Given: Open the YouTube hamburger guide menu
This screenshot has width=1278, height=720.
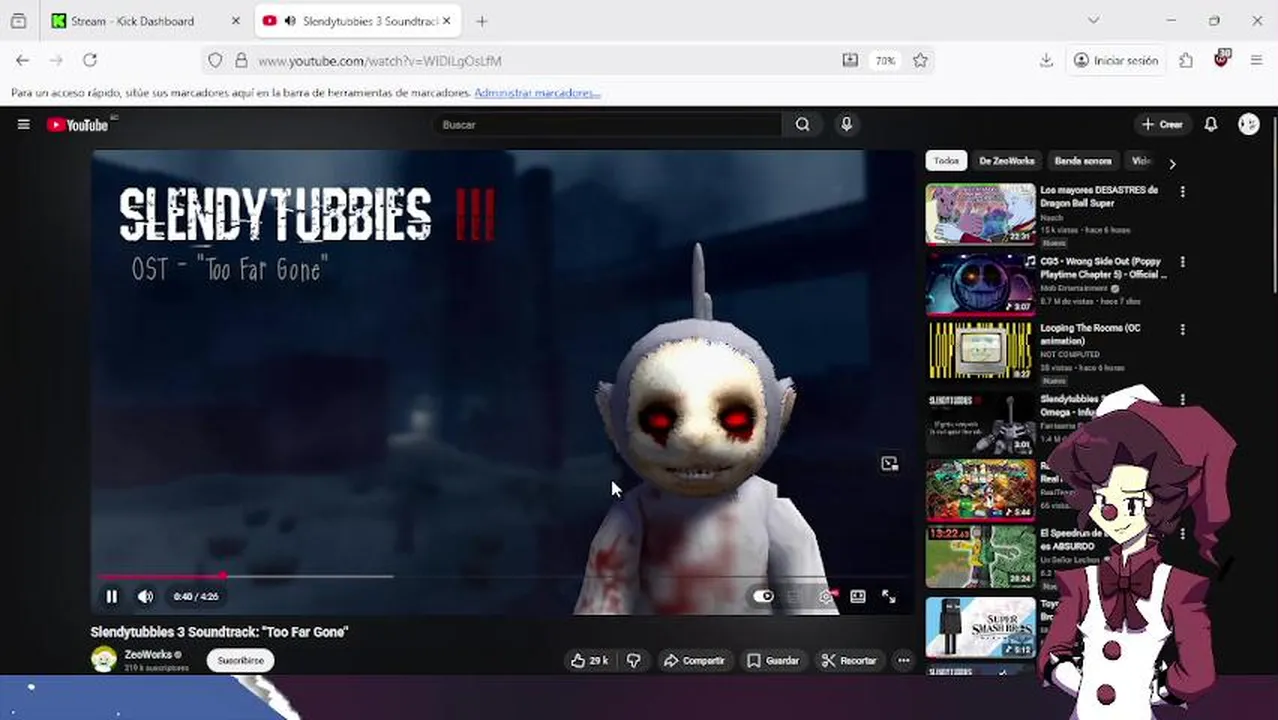Looking at the screenshot, I should tap(23, 125).
